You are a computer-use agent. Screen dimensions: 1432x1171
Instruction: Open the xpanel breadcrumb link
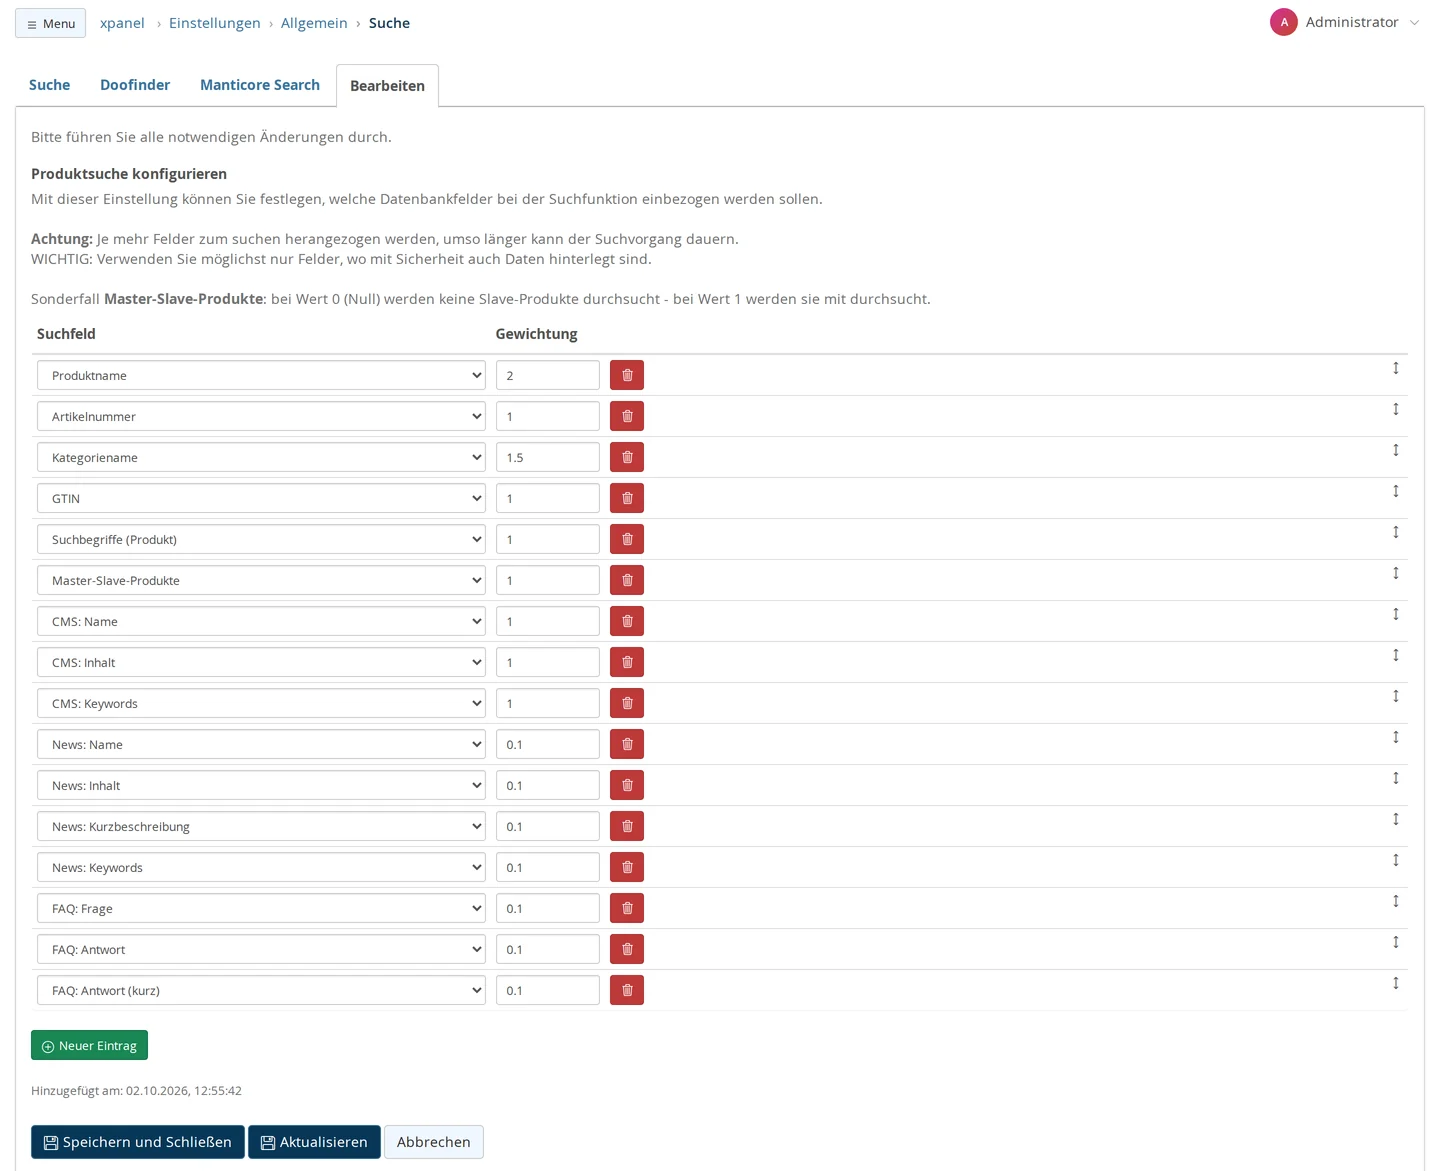(122, 23)
